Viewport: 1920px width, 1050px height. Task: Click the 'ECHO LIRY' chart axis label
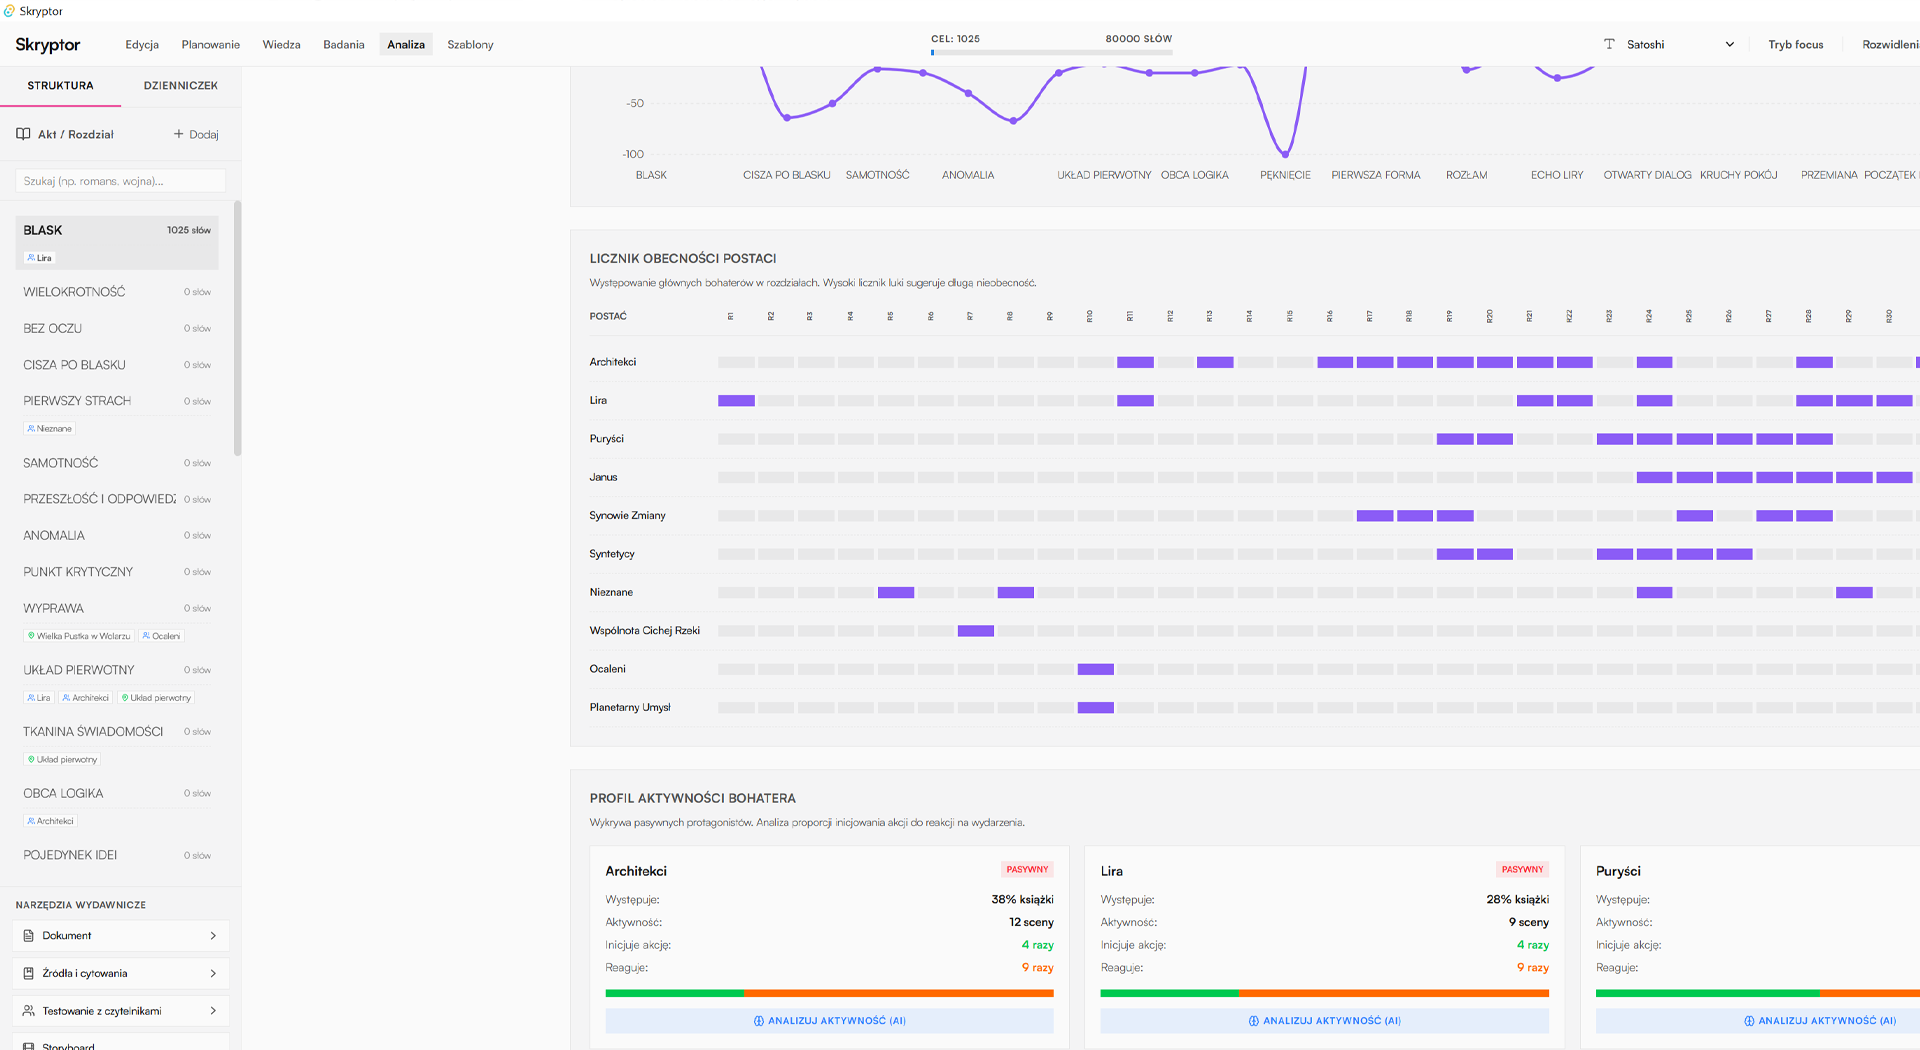tap(1557, 175)
